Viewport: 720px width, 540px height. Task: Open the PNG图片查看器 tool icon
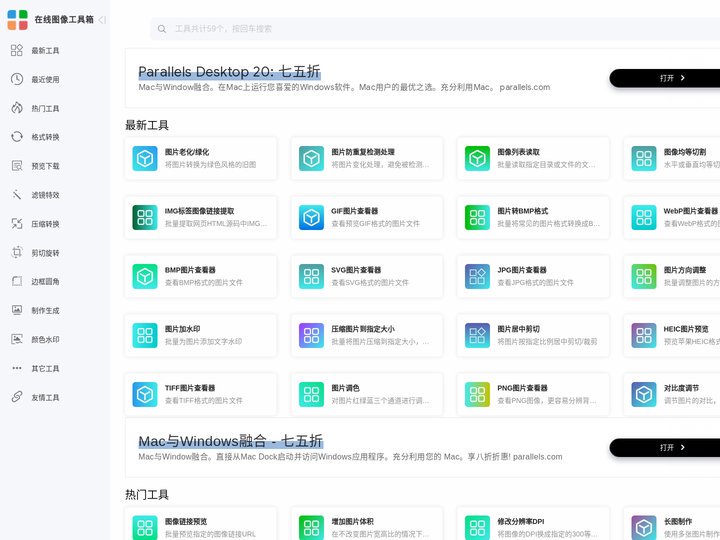(x=478, y=394)
